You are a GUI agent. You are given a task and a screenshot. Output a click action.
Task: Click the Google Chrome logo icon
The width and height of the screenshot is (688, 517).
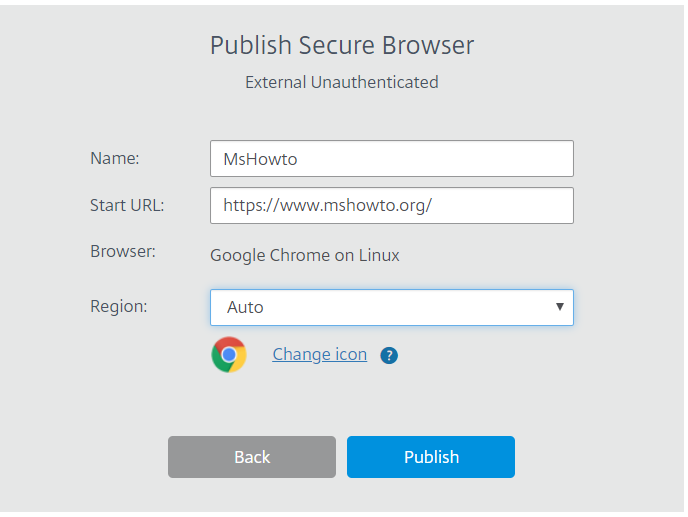click(x=229, y=355)
